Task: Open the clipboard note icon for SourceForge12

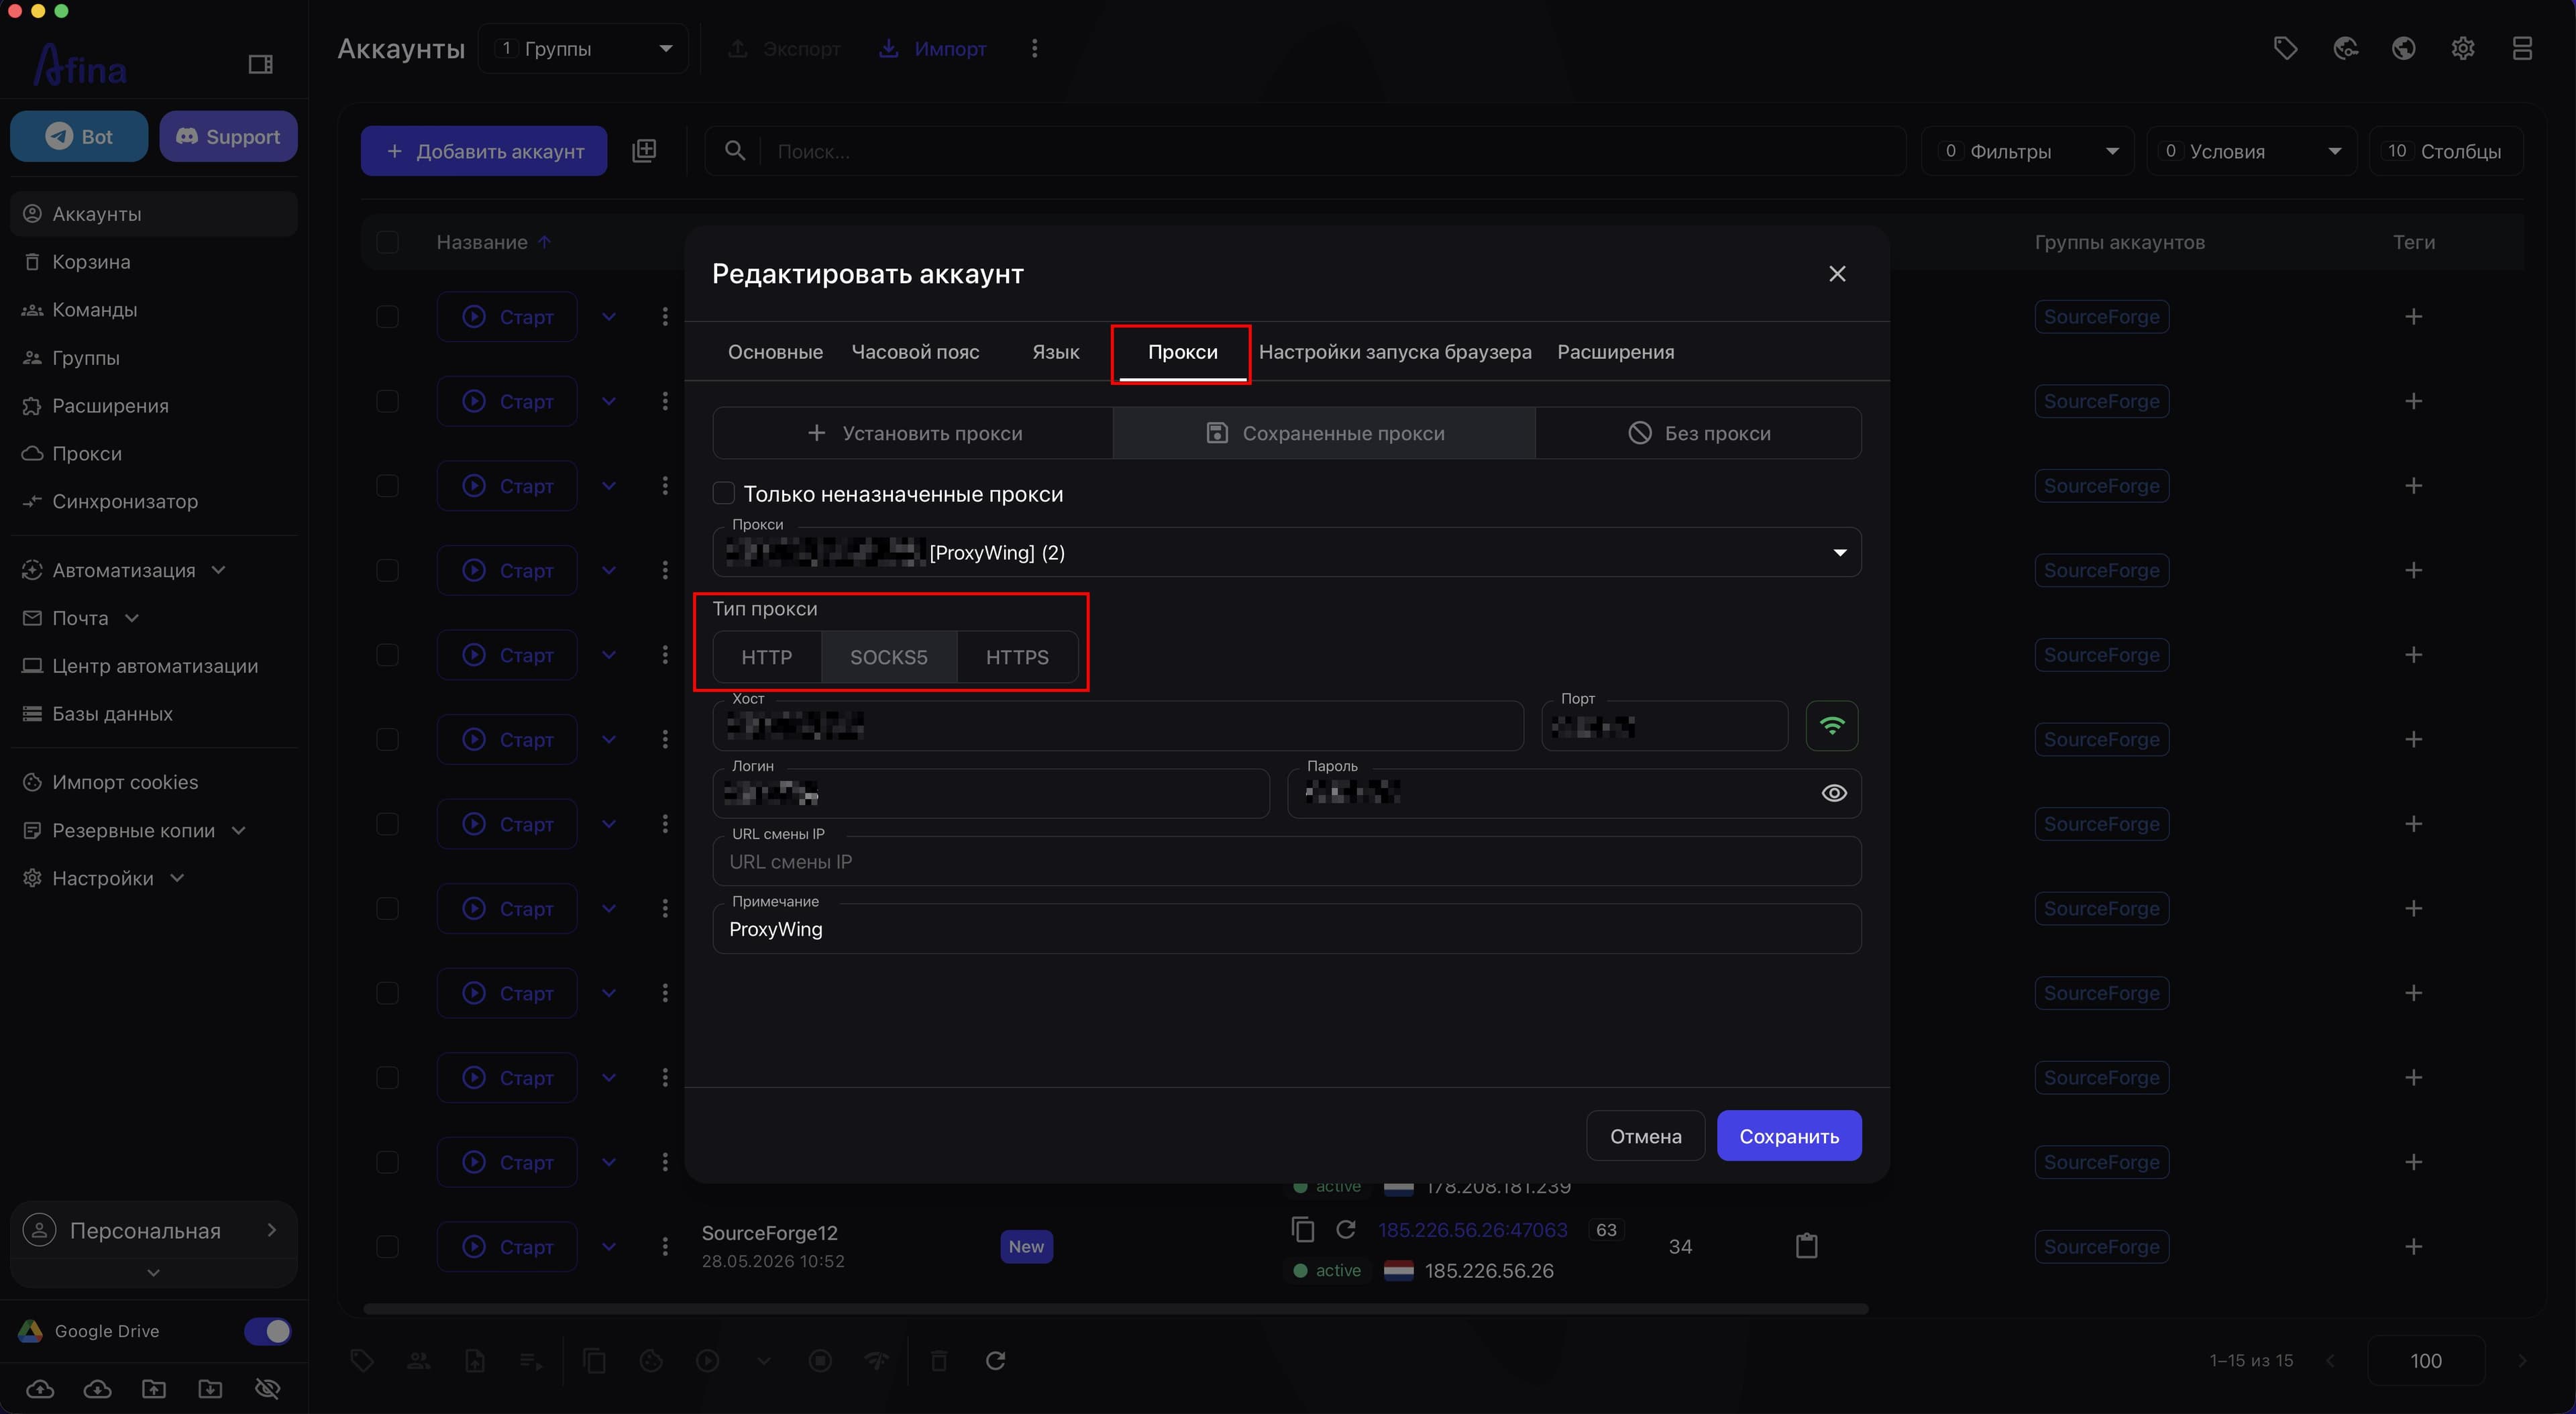Action: [x=1806, y=1246]
